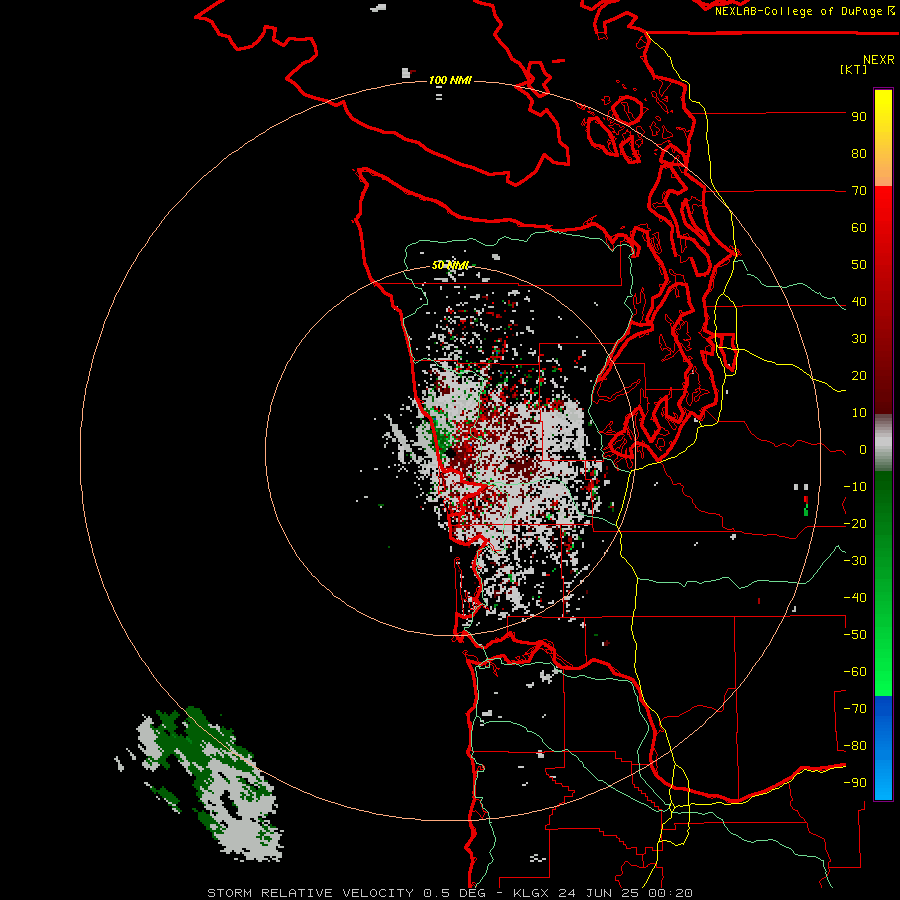
Task: Click the 50 value on the velocity scale
Action: 859,265
